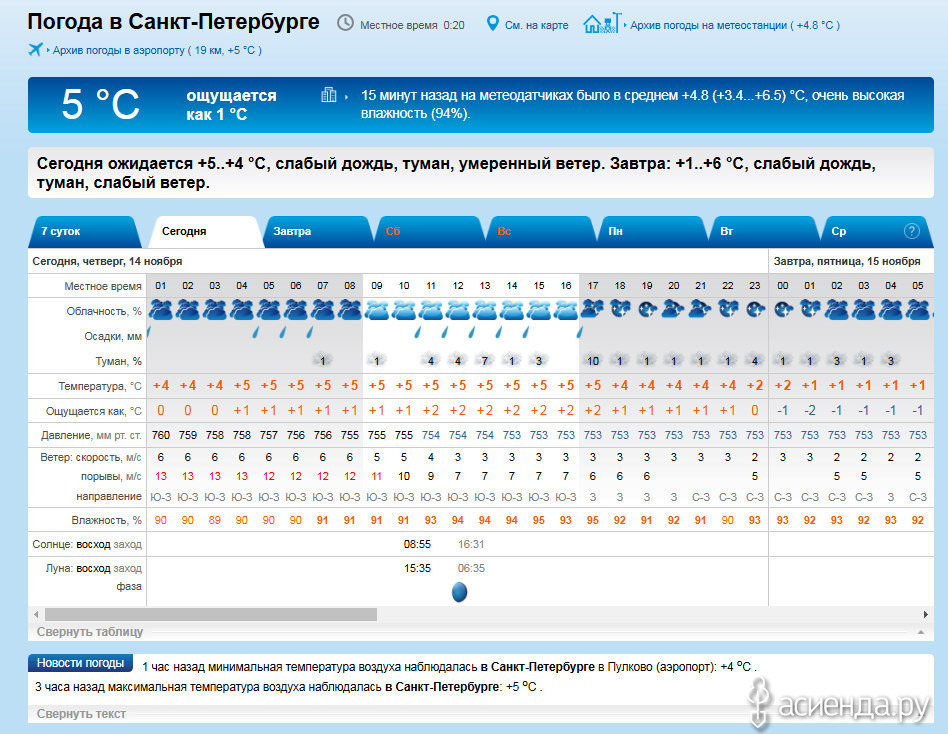Click the fog icon showing 7 at hour 13
Image resolution: width=948 pixels, height=734 pixels.
tap(485, 360)
